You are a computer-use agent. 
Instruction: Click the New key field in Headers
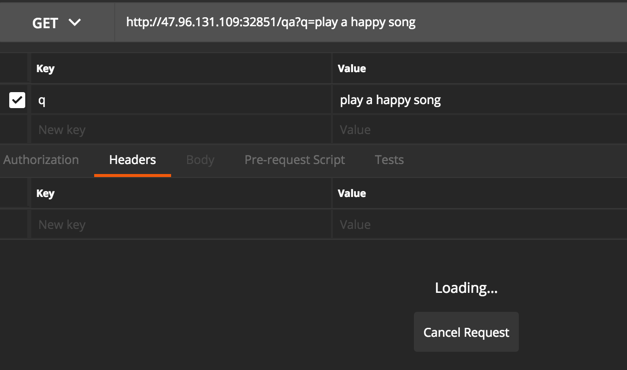(181, 224)
